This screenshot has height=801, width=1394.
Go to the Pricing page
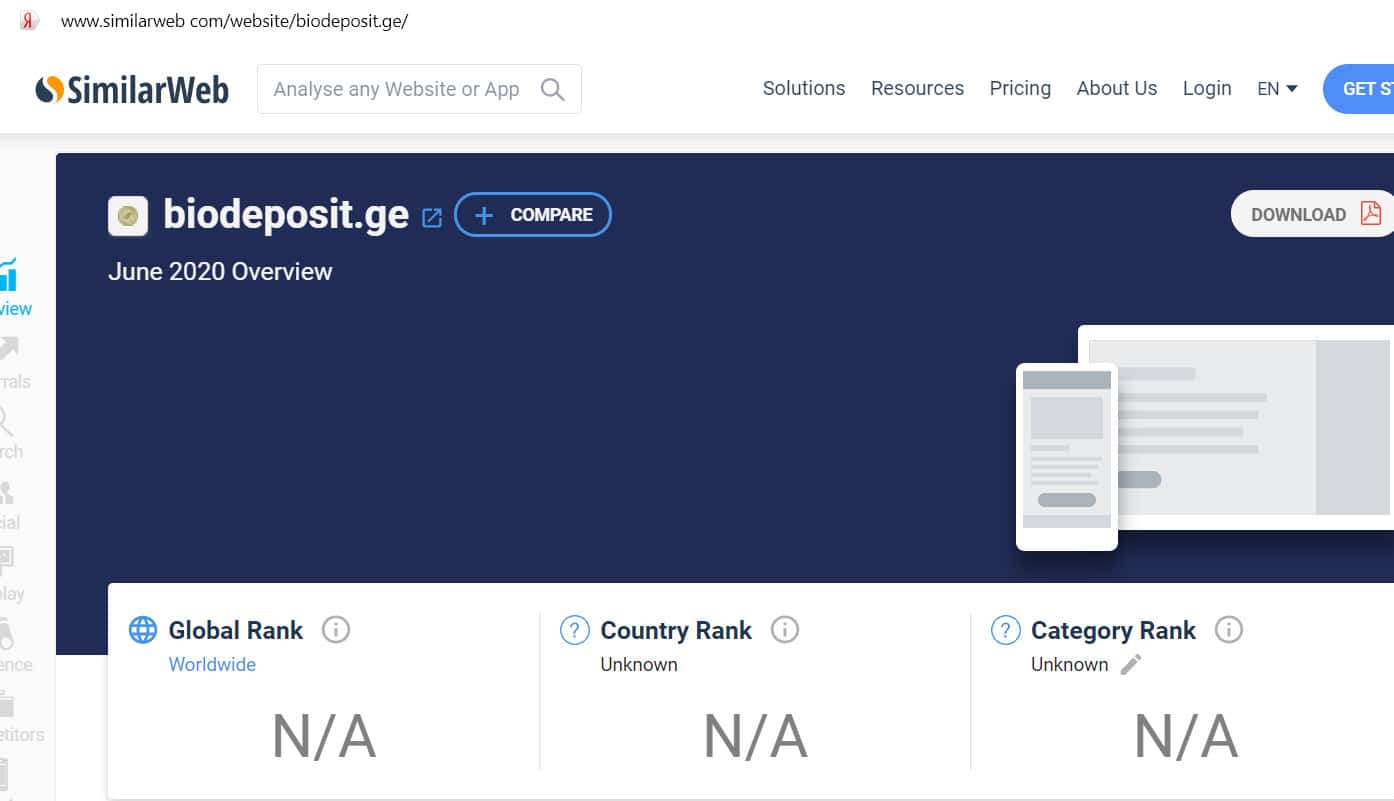coord(1020,88)
